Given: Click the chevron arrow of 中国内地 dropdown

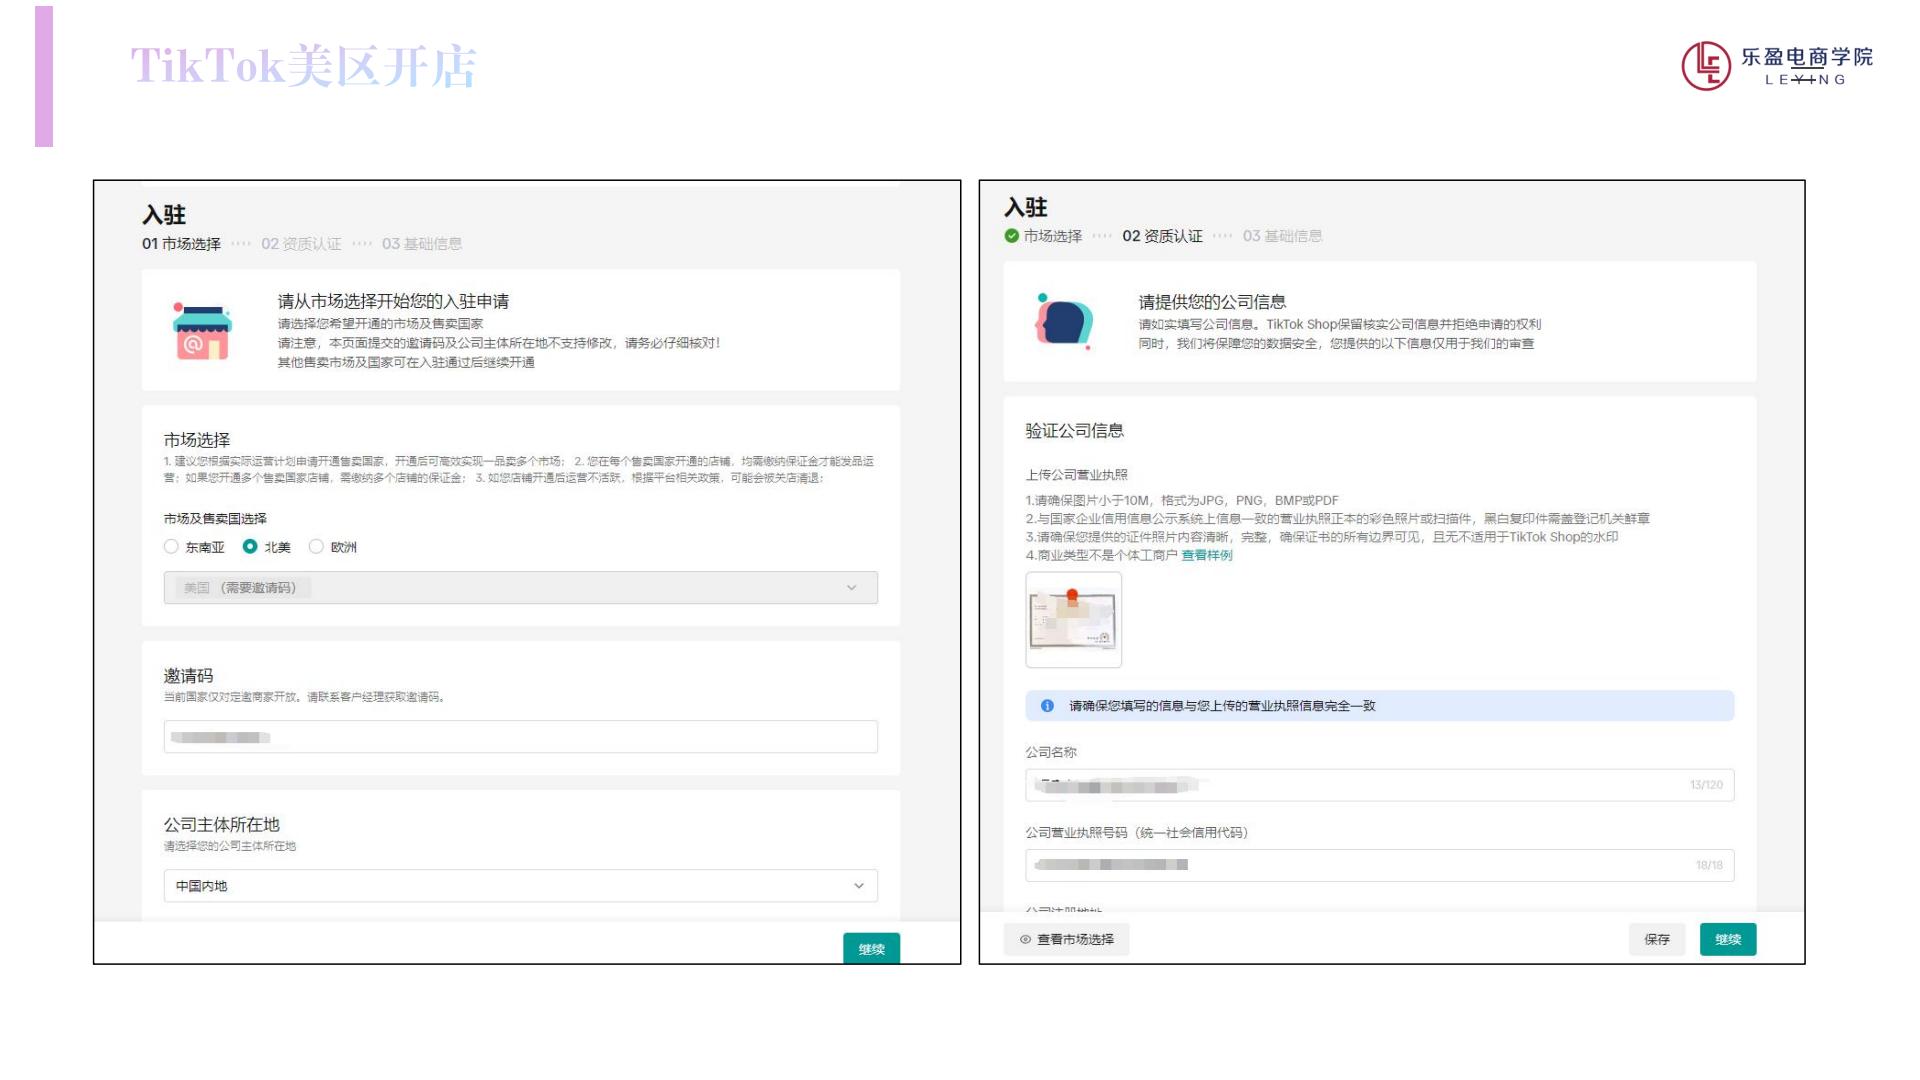Looking at the screenshot, I should point(858,885).
